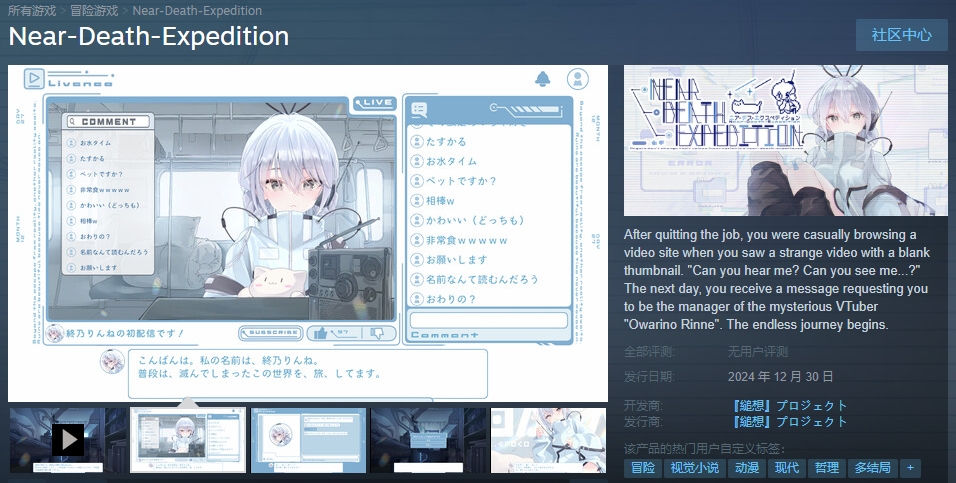Click the 无用户评测 review text
This screenshot has width=956, height=483.
point(758,351)
